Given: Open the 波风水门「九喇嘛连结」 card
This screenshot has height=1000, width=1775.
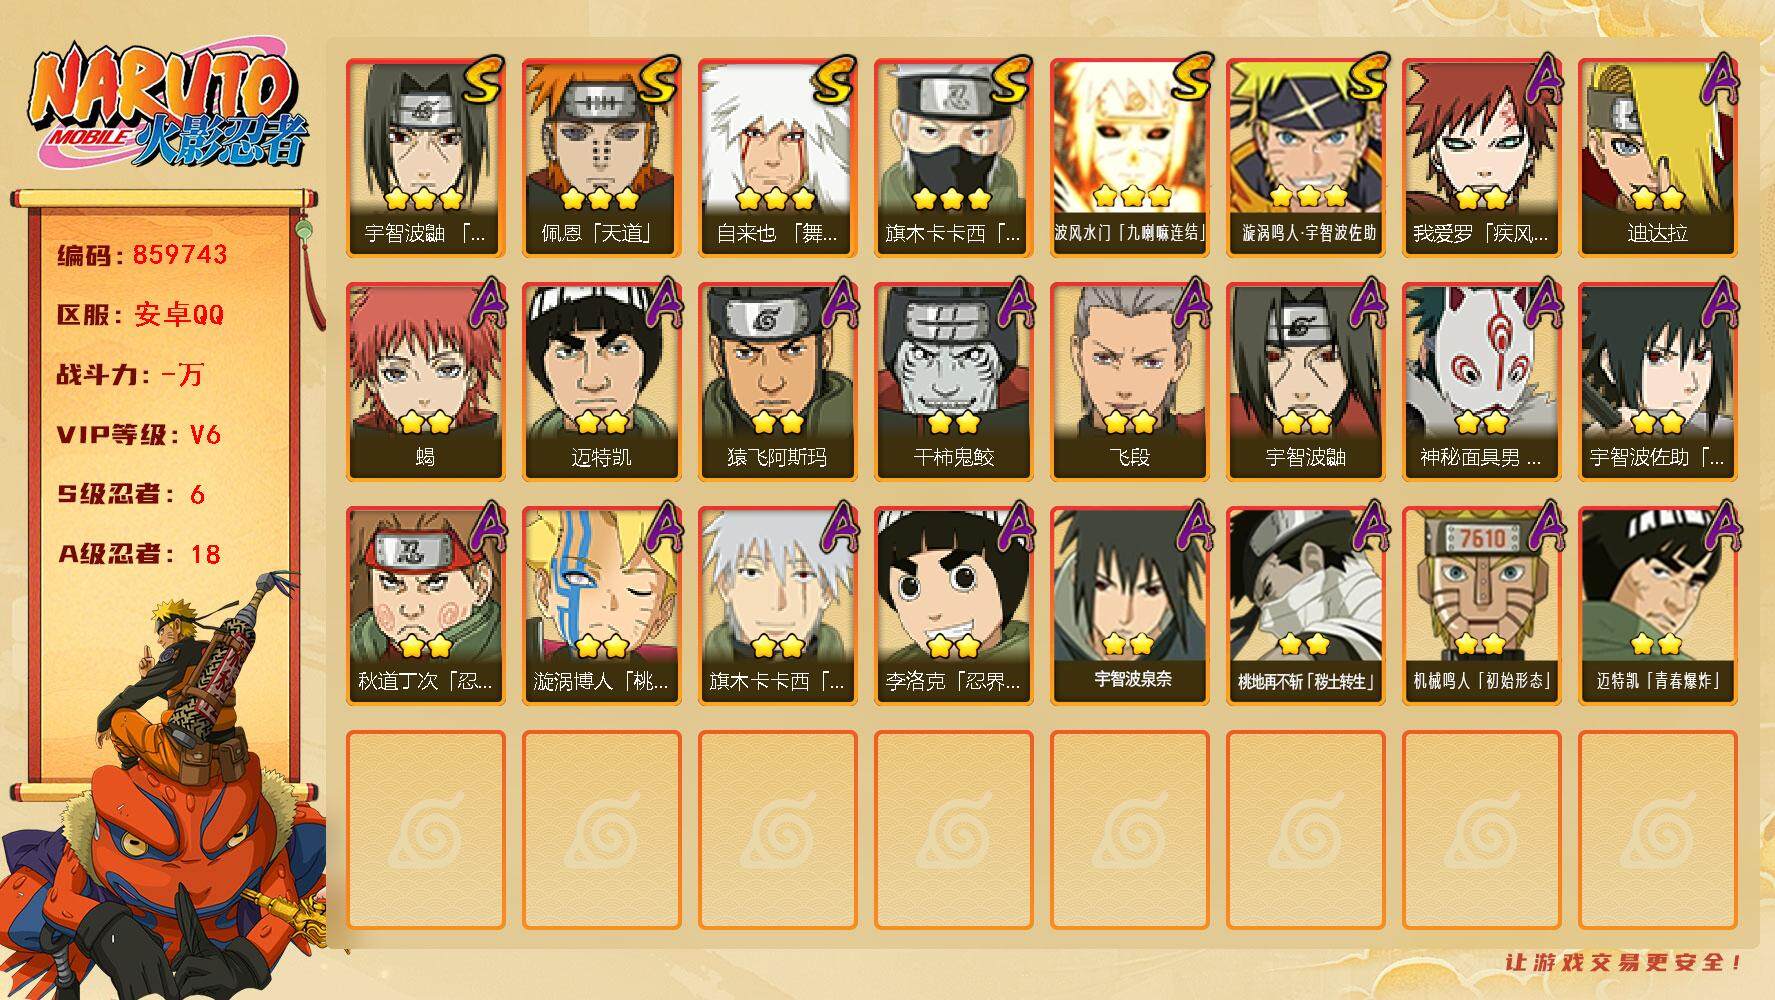Looking at the screenshot, I should pos(1129,158).
